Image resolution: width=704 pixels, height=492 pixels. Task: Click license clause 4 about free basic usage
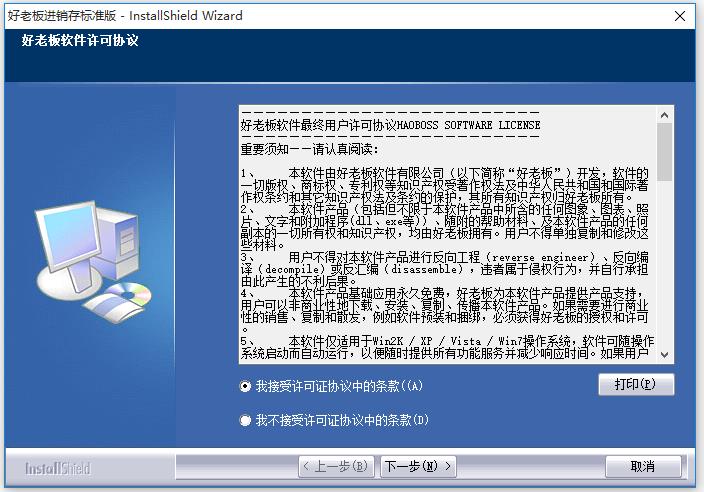pos(444,311)
